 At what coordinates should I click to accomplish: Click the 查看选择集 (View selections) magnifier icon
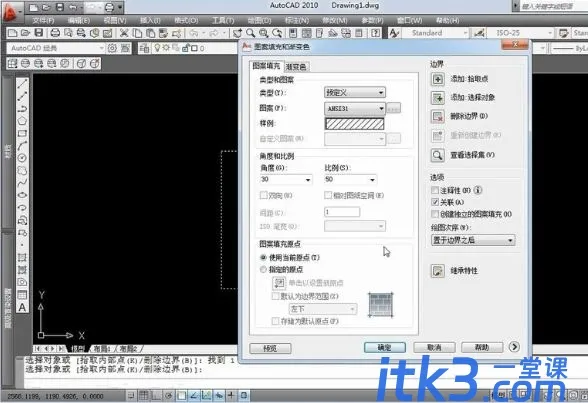(438, 155)
